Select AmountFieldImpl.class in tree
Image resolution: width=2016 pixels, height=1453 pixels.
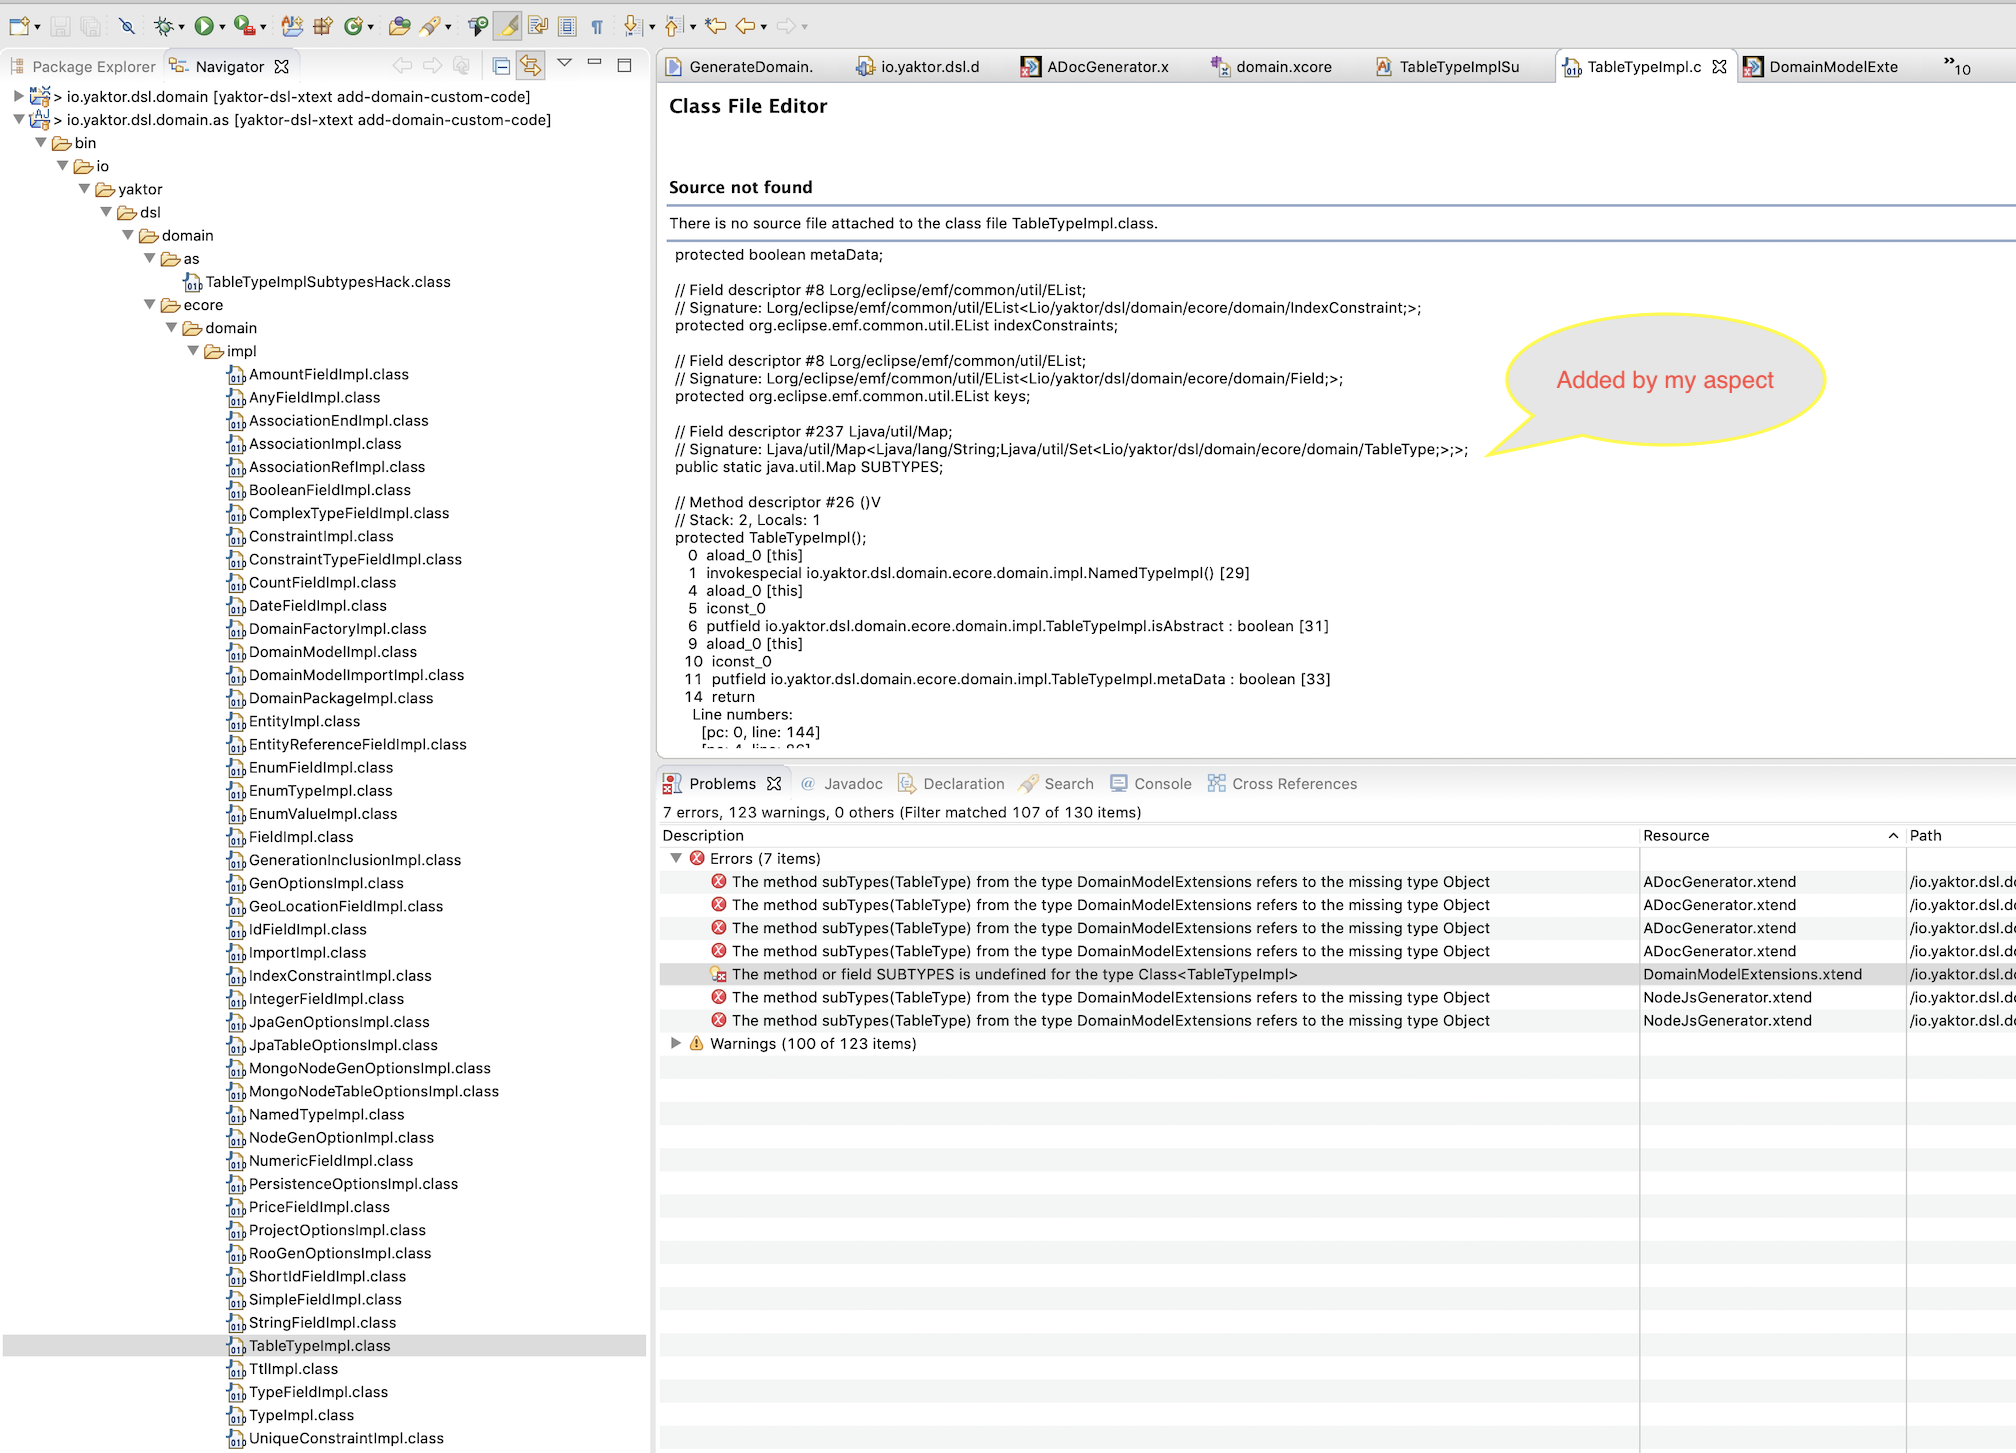(328, 374)
